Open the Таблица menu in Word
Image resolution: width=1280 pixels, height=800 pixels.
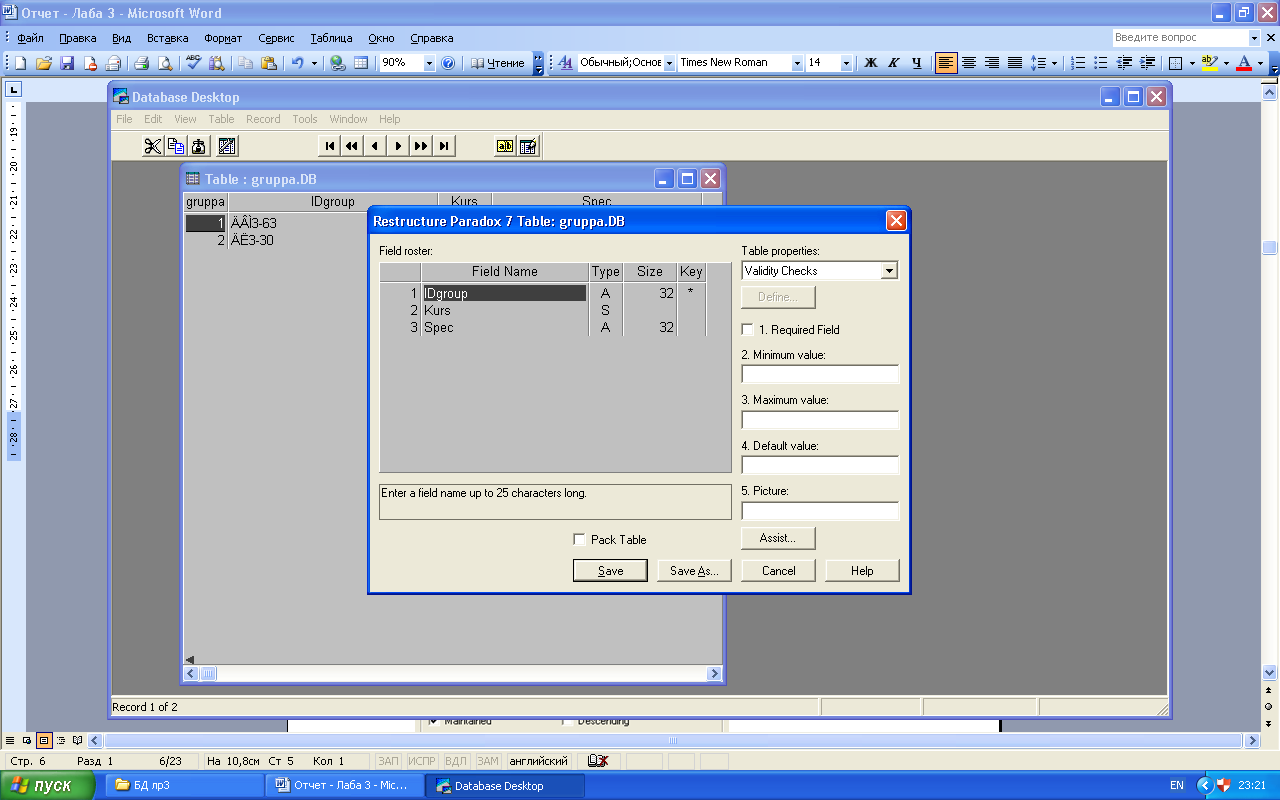tap(331, 38)
